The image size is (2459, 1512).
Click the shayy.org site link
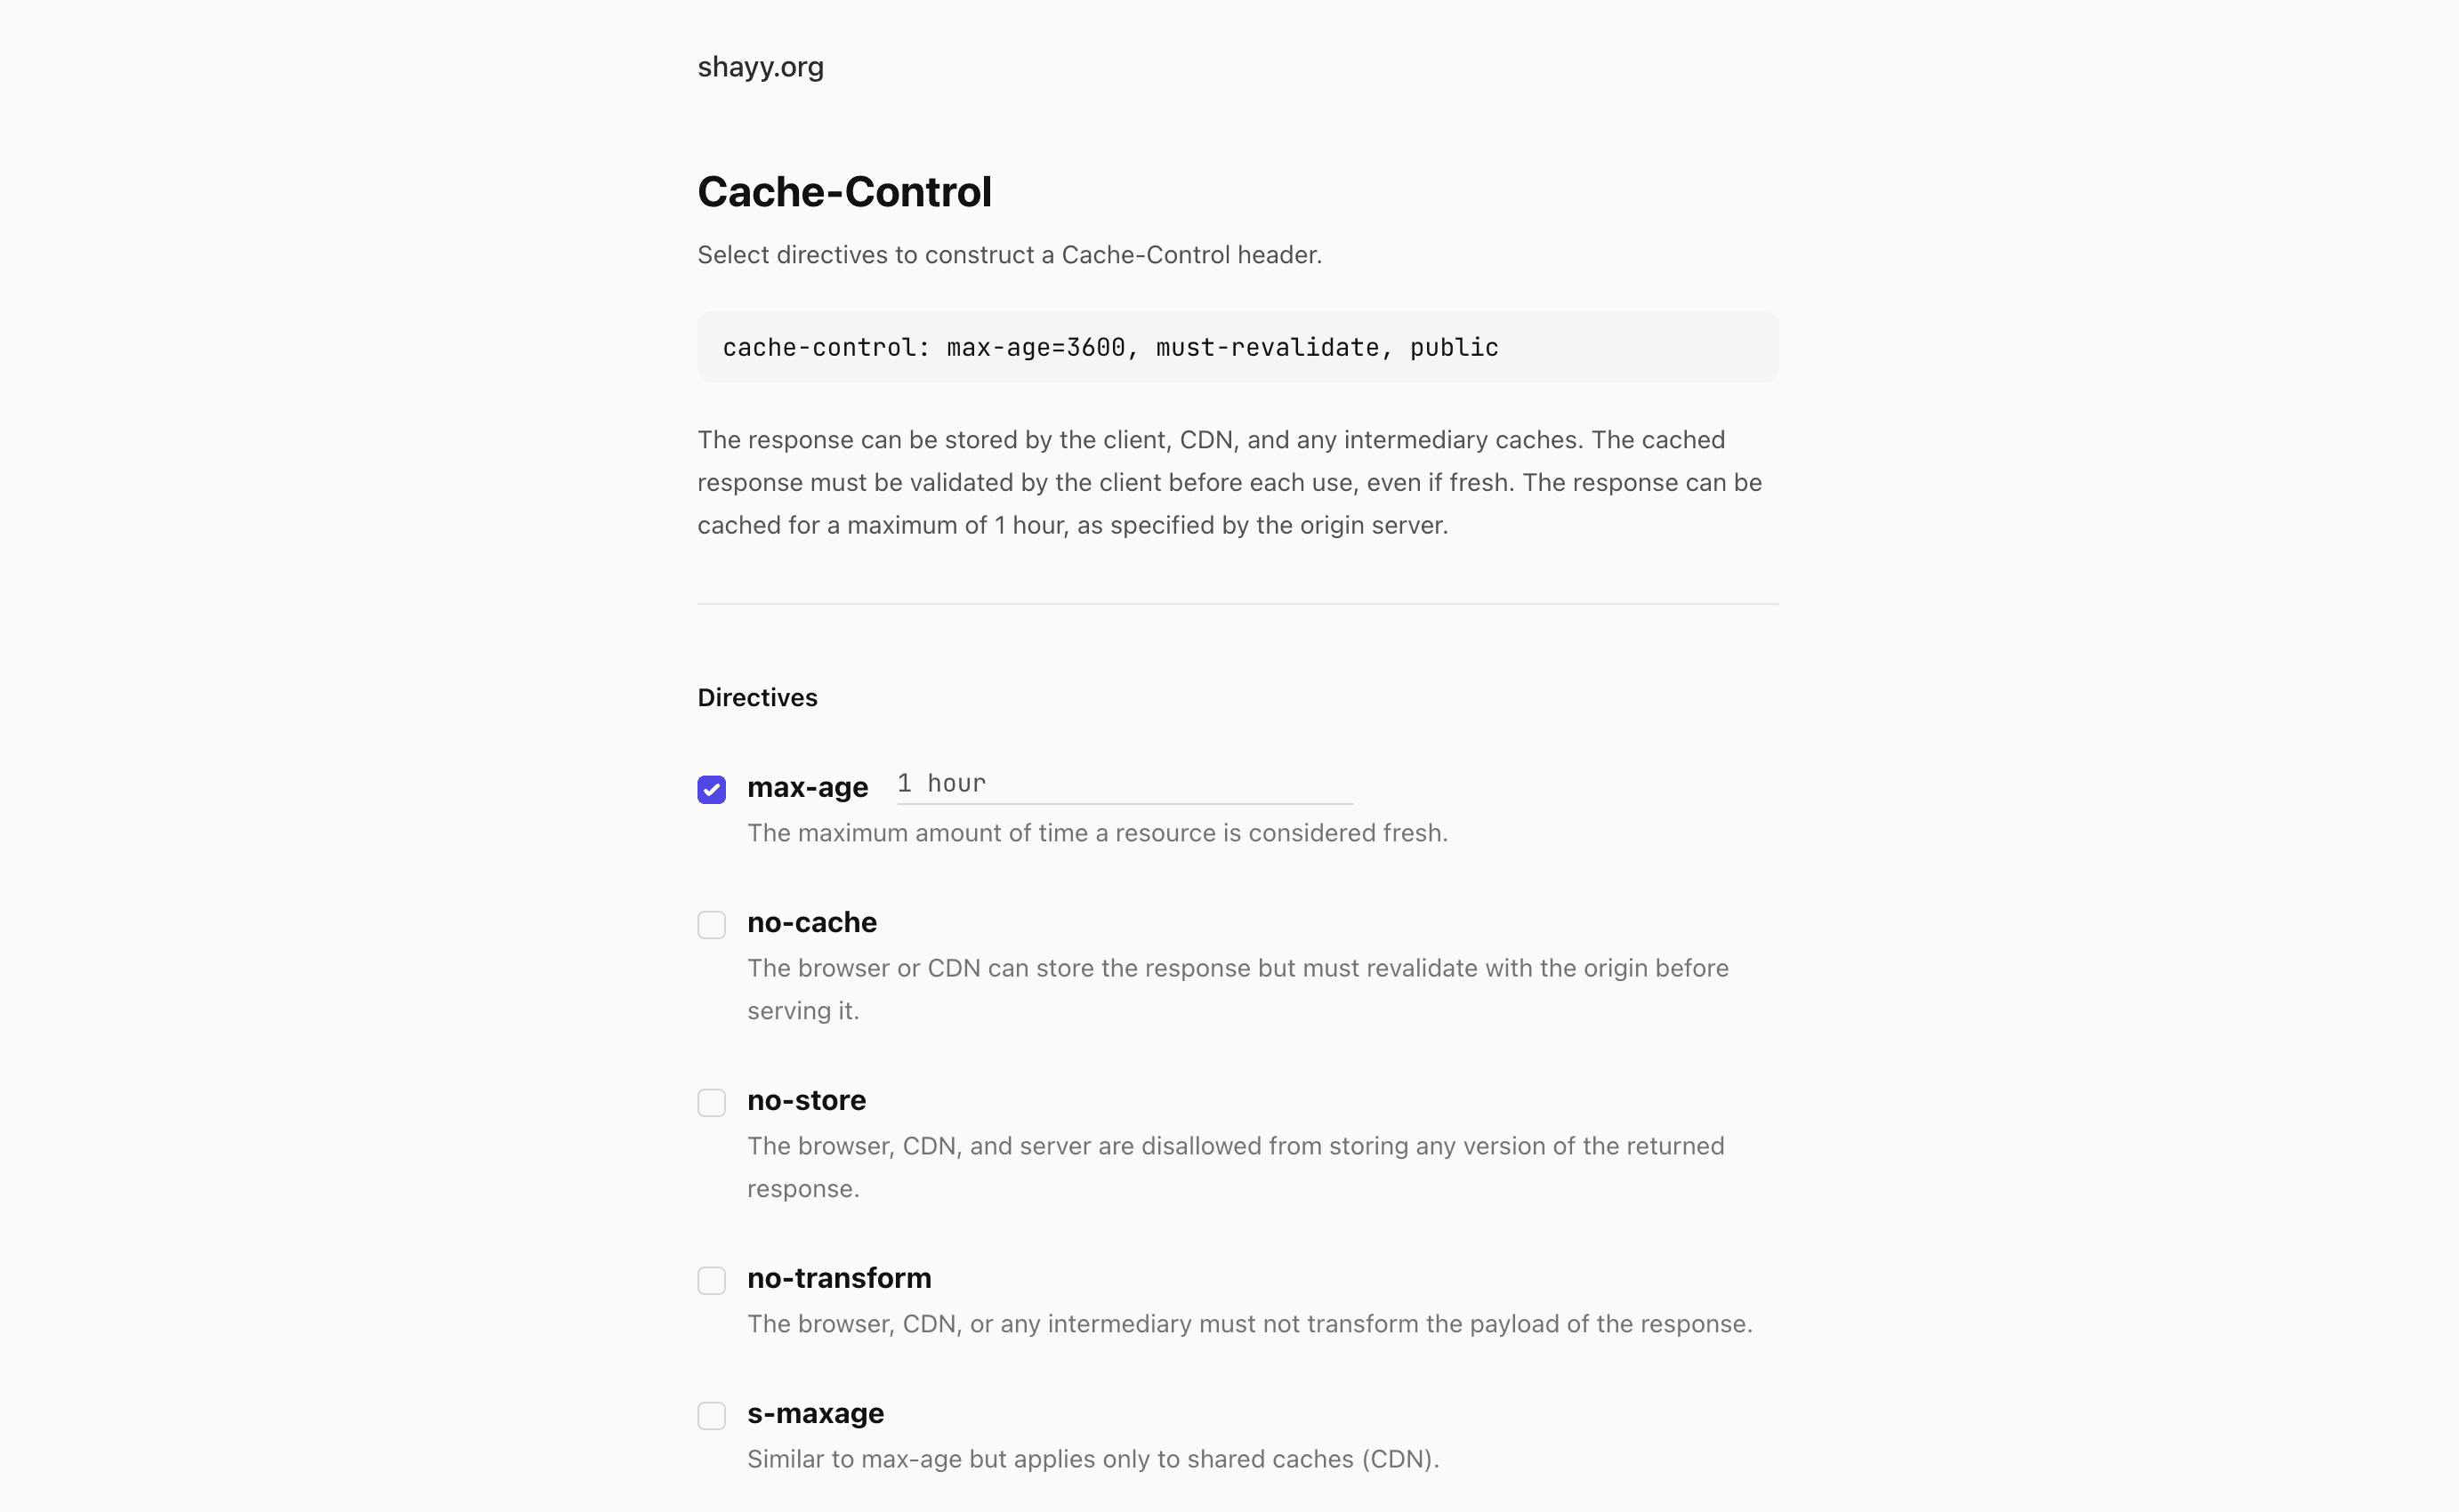(759, 67)
